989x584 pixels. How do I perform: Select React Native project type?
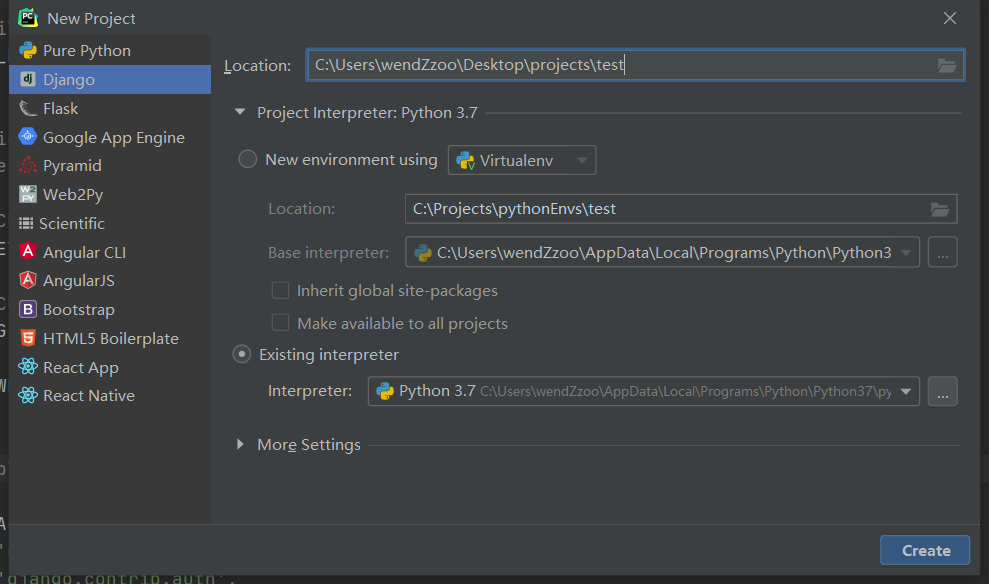click(x=110, y=395)
